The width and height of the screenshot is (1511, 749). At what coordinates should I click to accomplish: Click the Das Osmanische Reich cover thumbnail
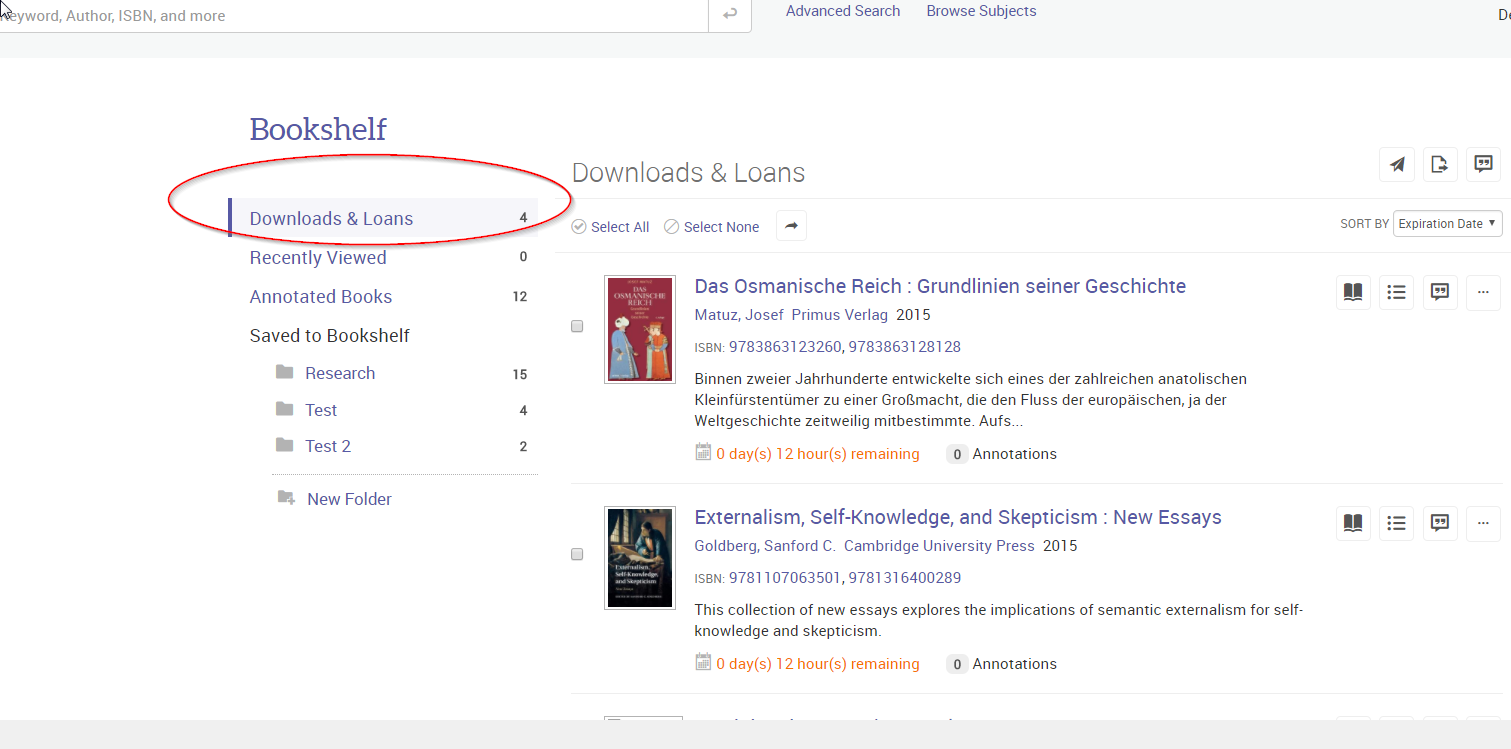click(640, 329)
